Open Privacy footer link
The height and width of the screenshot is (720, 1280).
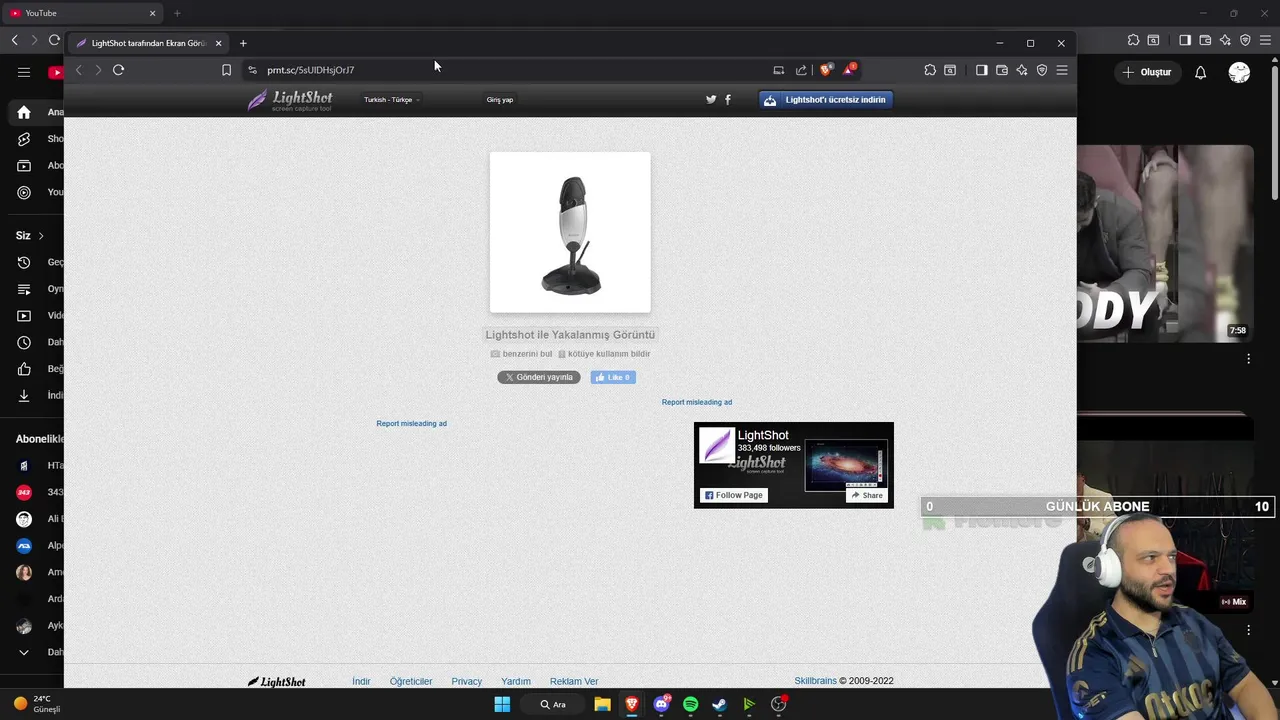click(467, 681)
